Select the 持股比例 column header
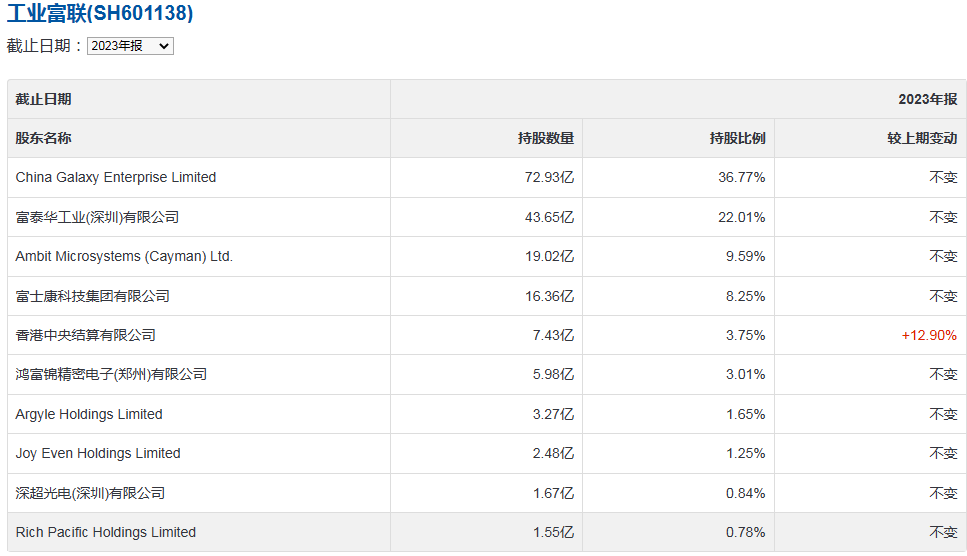967x556 pixels. 737,138
